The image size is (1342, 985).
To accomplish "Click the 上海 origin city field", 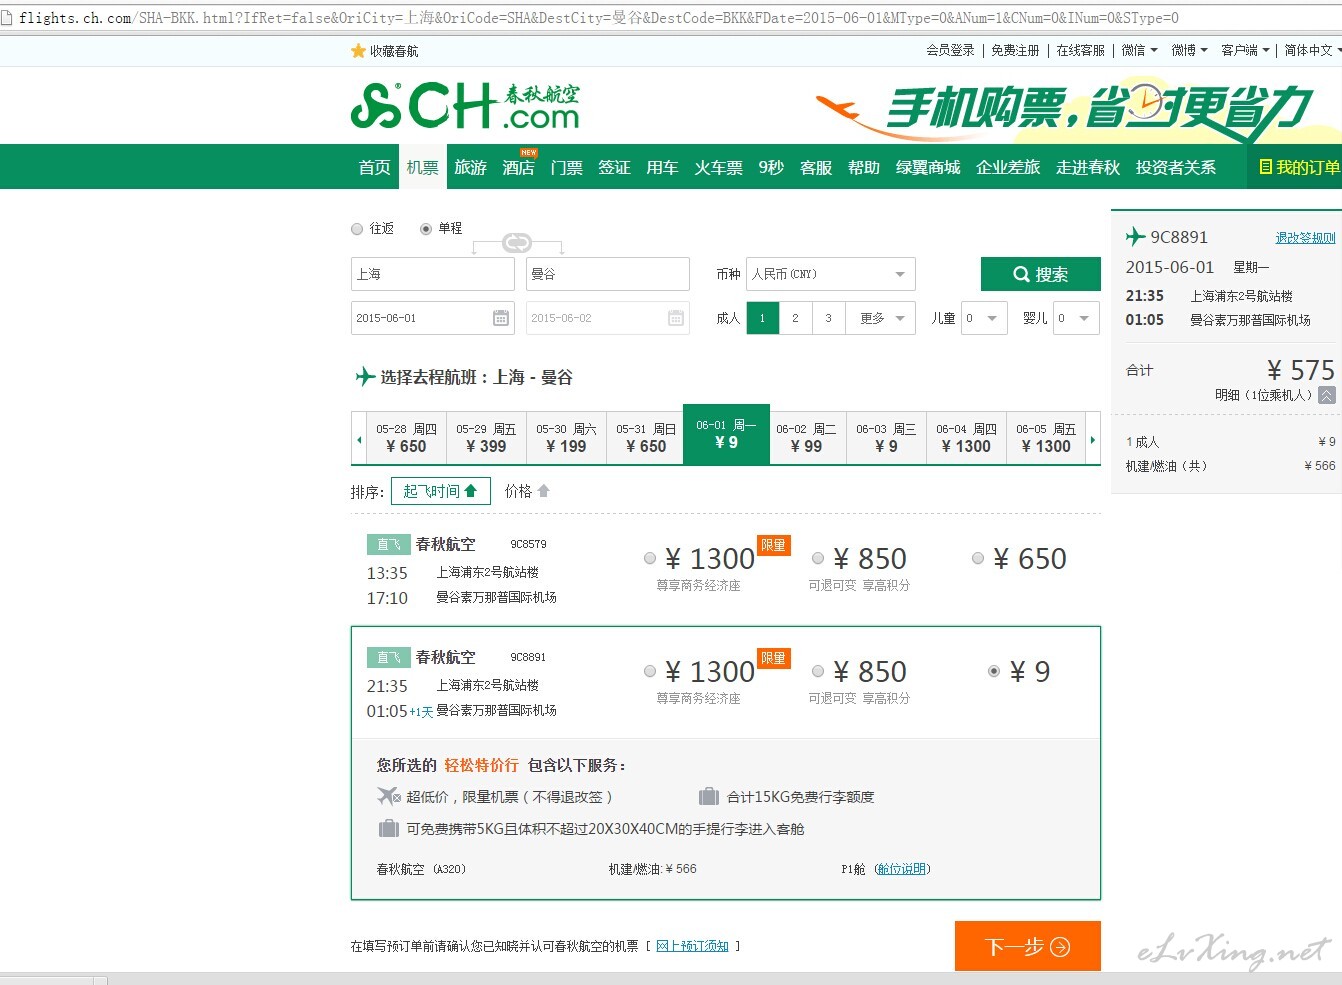I will (x=432, y=274).
